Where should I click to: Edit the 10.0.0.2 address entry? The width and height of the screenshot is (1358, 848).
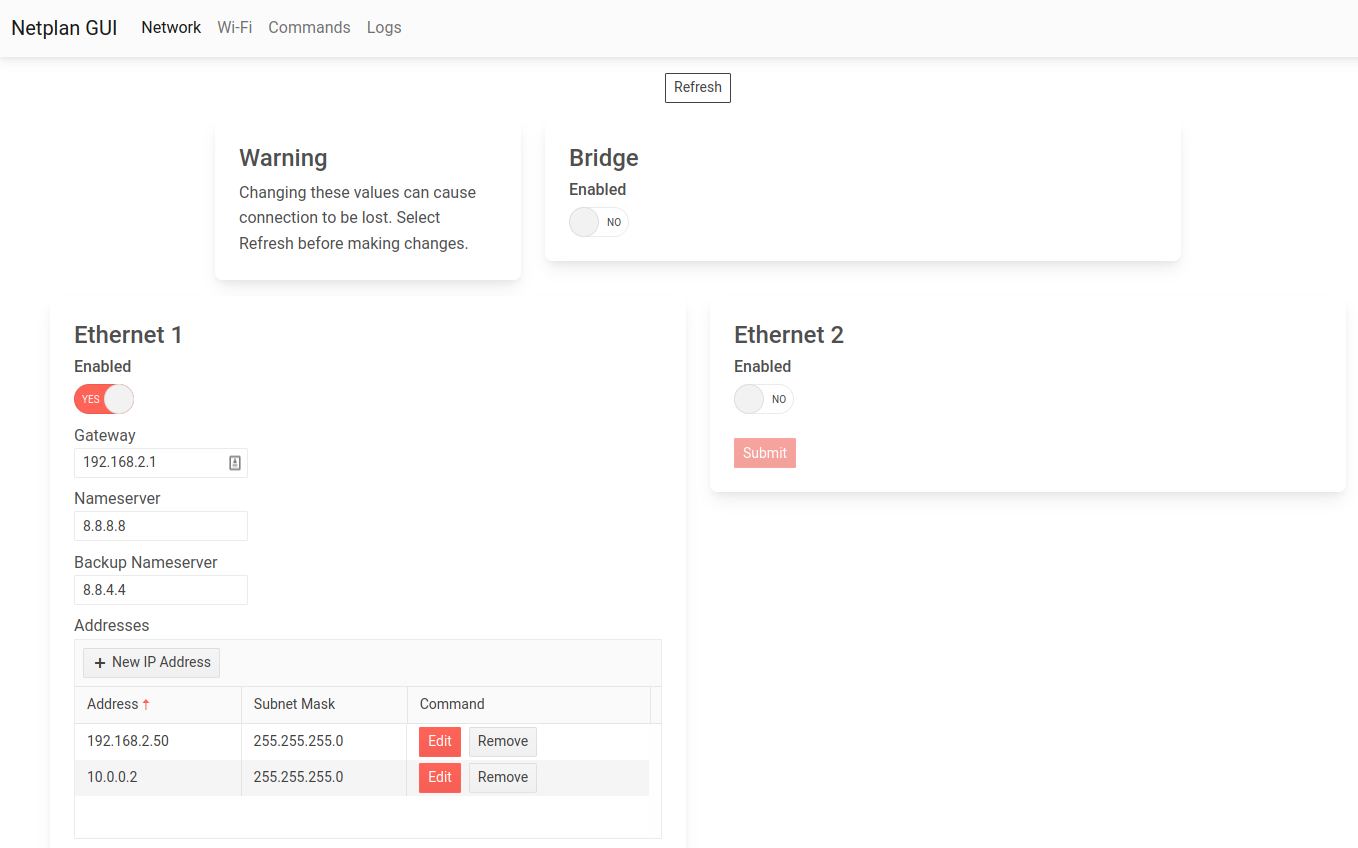click(x=439, y=777)
